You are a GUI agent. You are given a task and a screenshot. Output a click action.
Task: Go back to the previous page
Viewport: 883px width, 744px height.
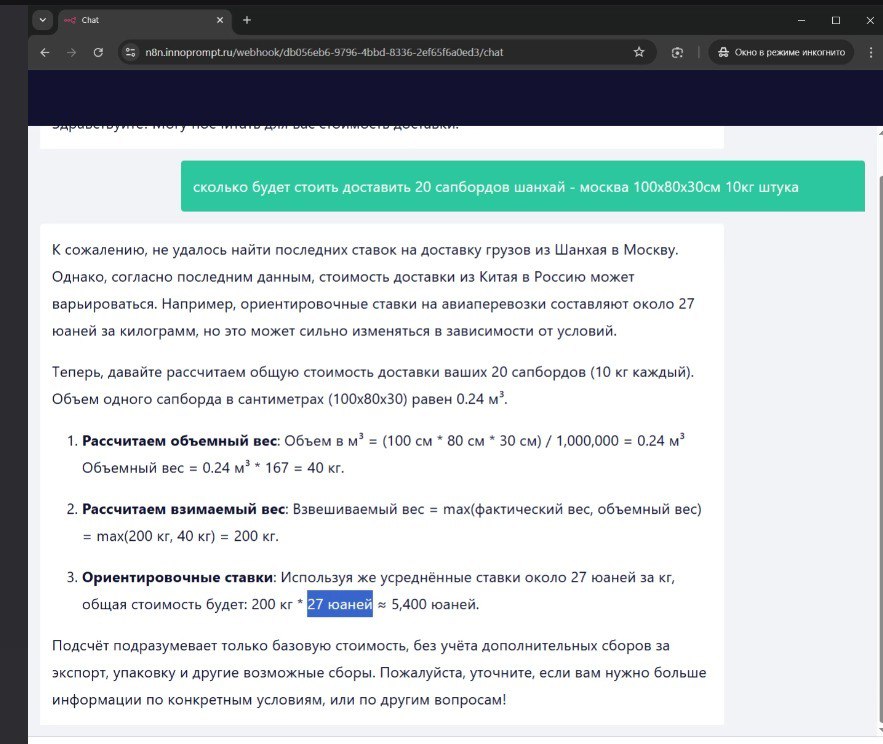(x=44, y=52)
